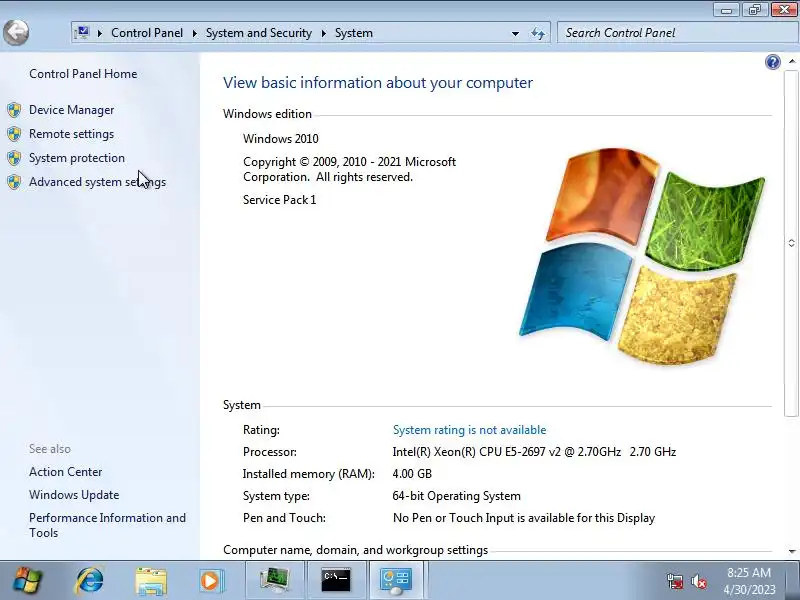Expand the address bar history dropdown arrow
Screen dimensions: 800x600
point(515,34)
